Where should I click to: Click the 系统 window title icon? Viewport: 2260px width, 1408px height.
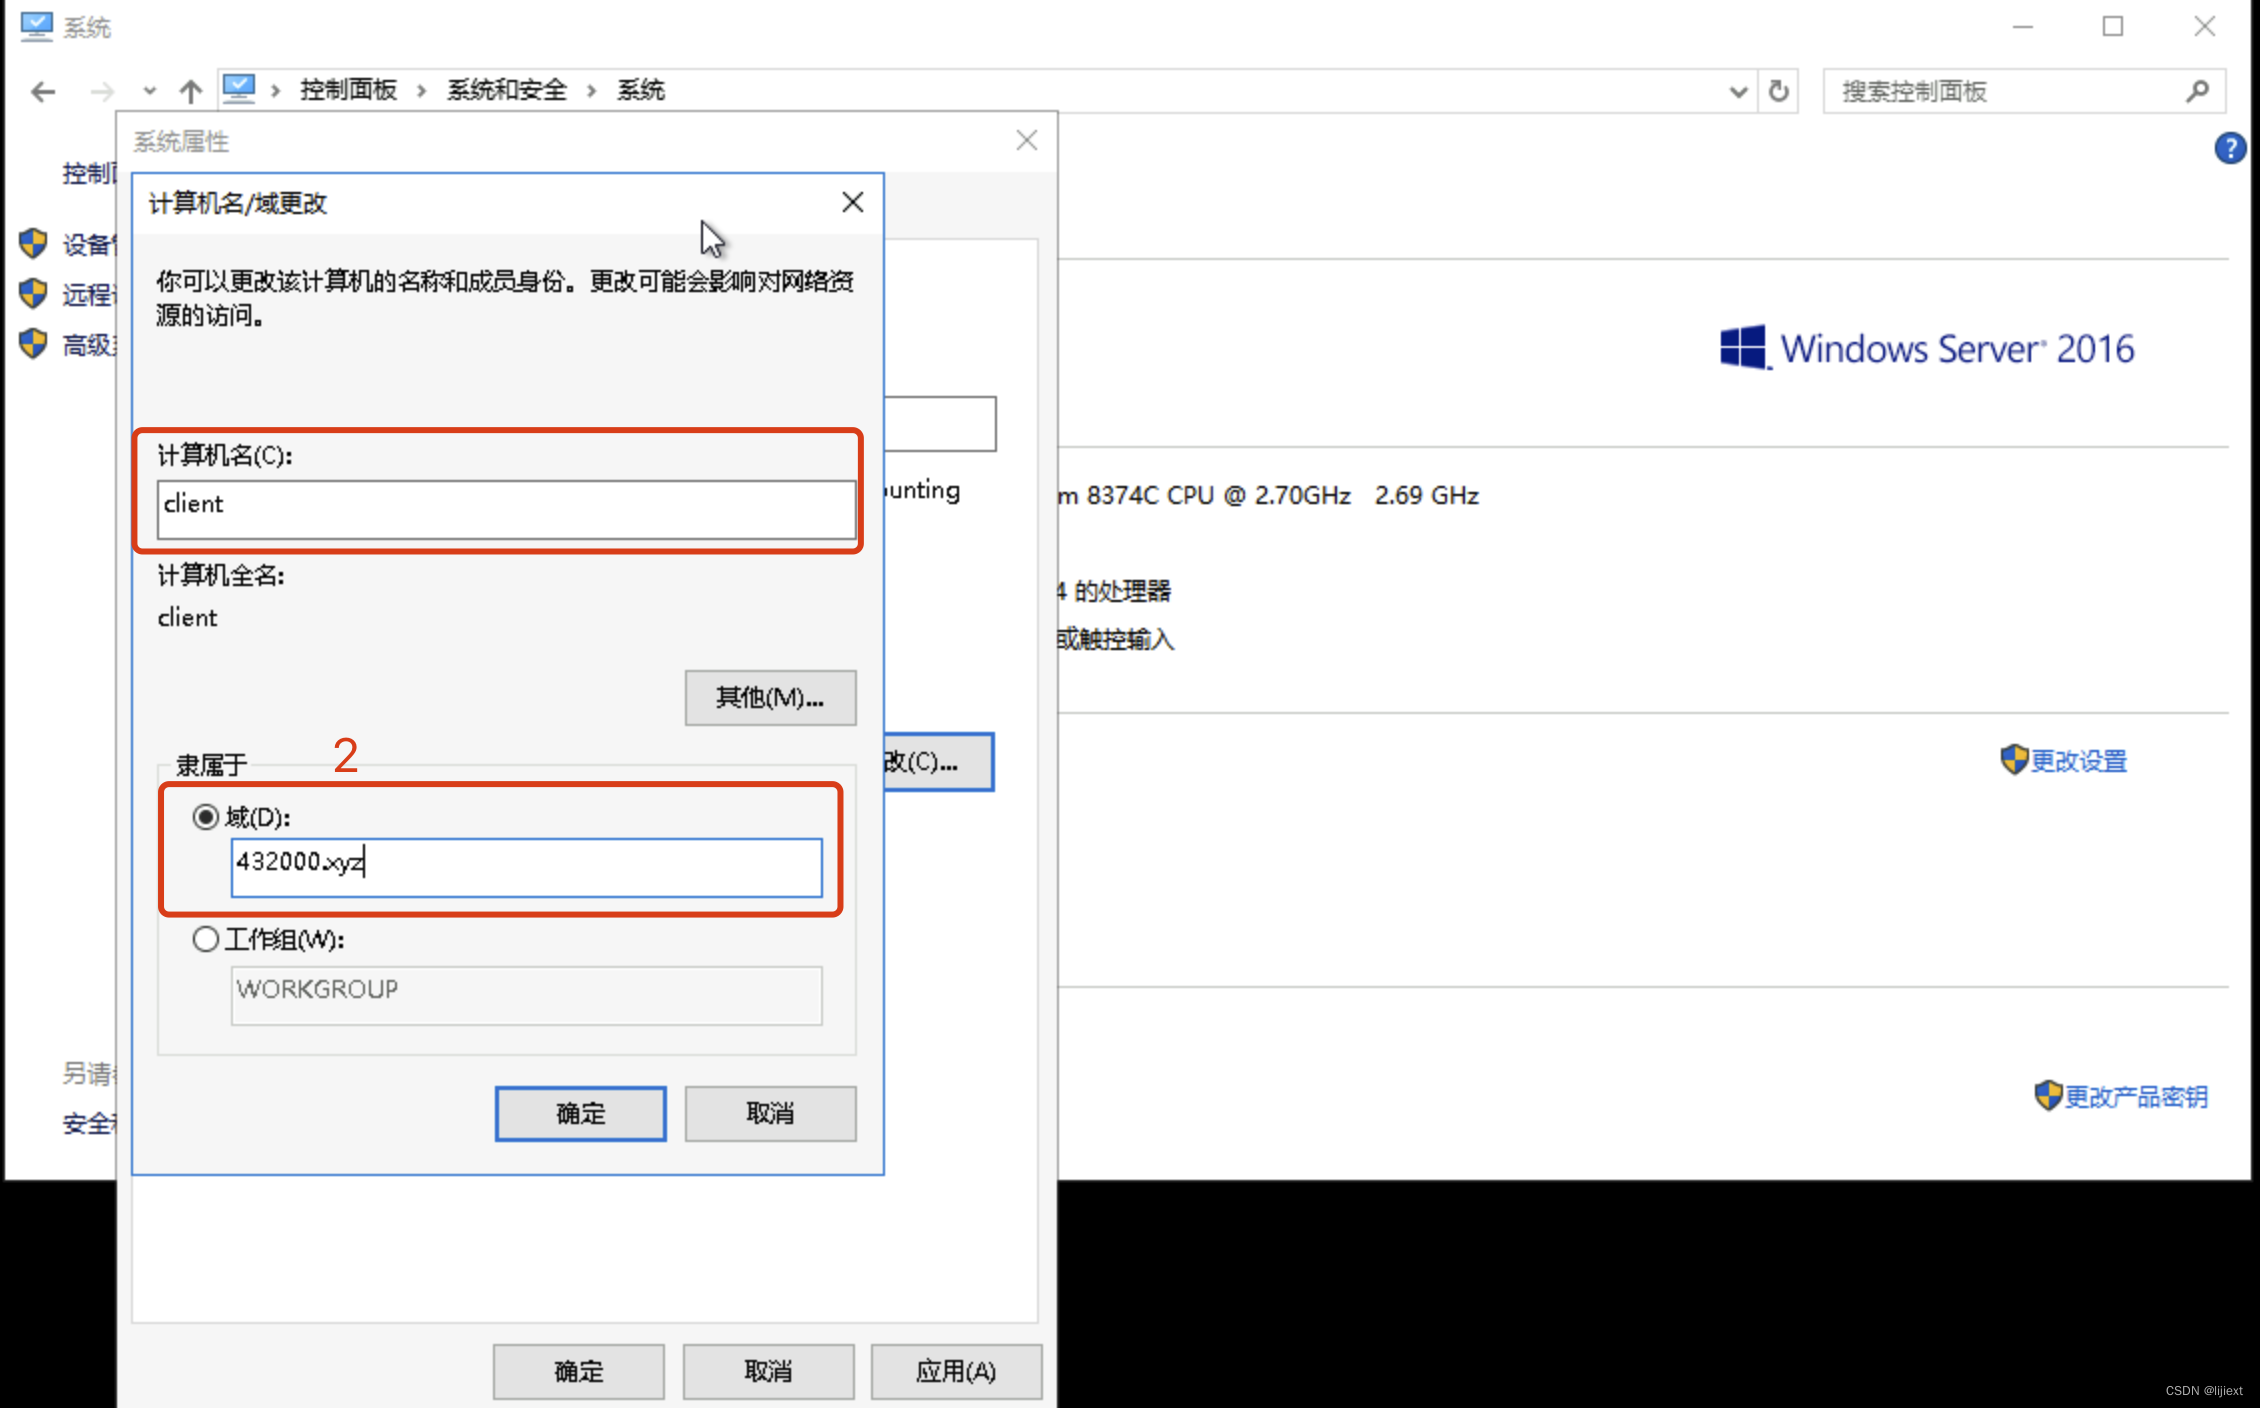tap(36, 26)
